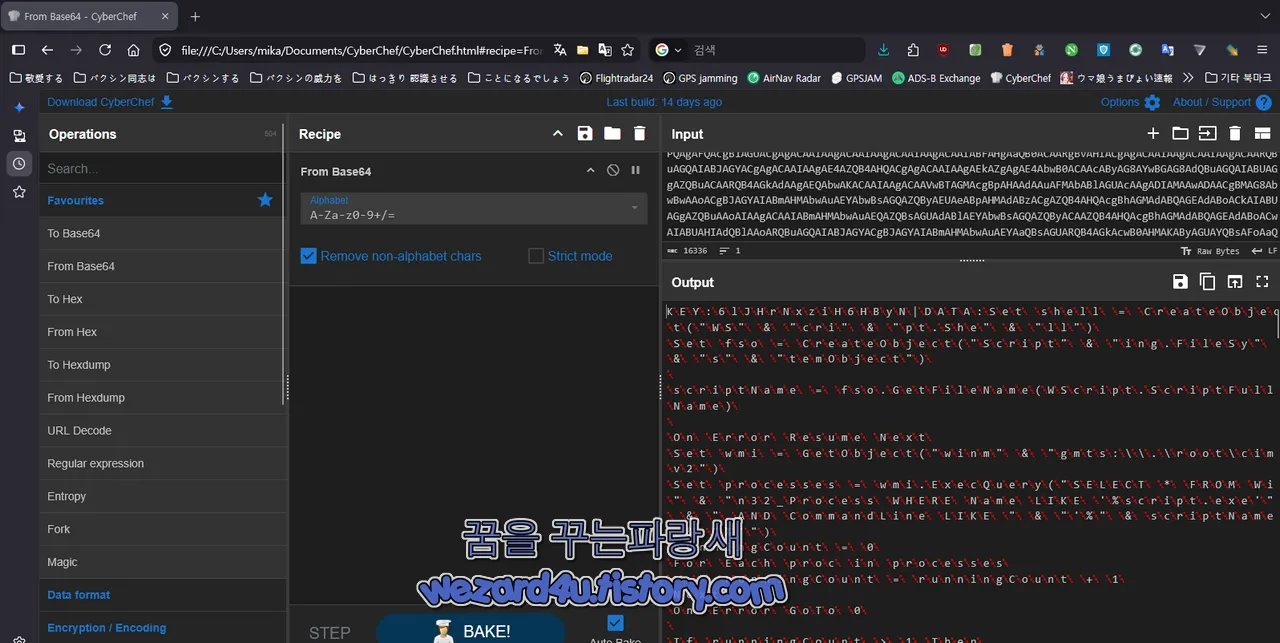The height and width of the screenshot is (643, 1280).
Task: Select From Hex operation
Action: pos(161,332)
